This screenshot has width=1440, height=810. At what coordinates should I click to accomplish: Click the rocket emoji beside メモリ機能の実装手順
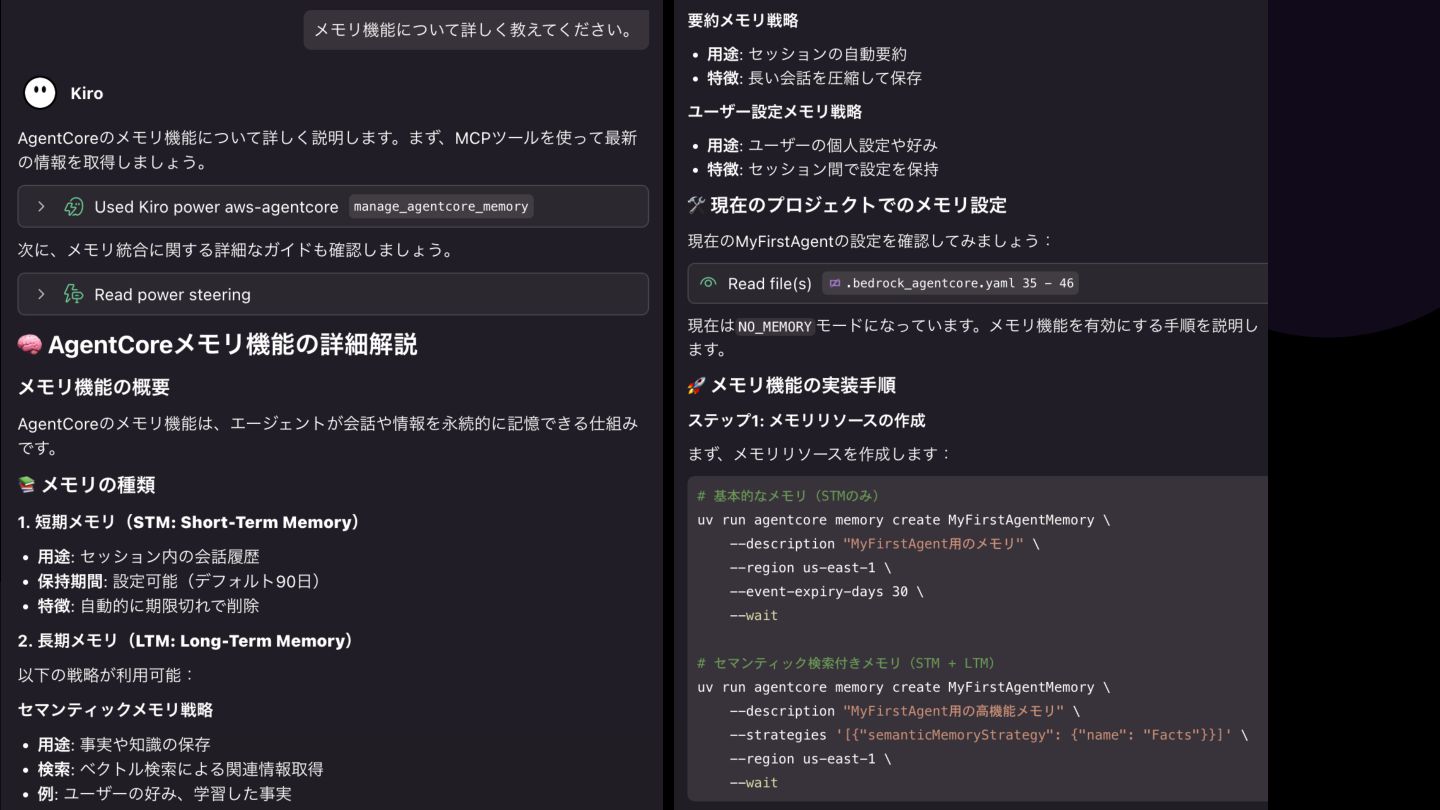697,385
